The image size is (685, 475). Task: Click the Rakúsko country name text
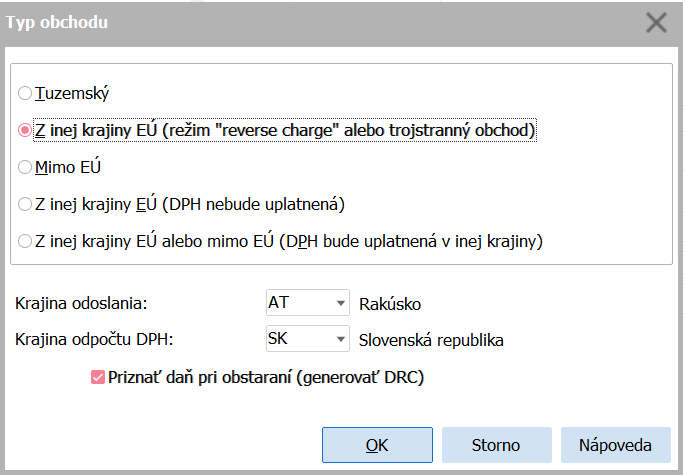[x=391, y=303]
